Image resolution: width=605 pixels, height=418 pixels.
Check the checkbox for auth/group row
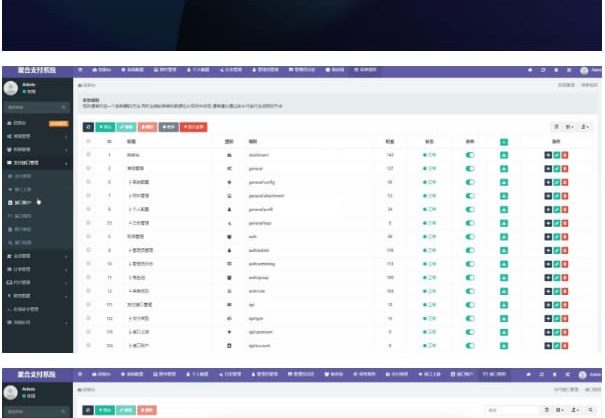click(x=88, y=277)
